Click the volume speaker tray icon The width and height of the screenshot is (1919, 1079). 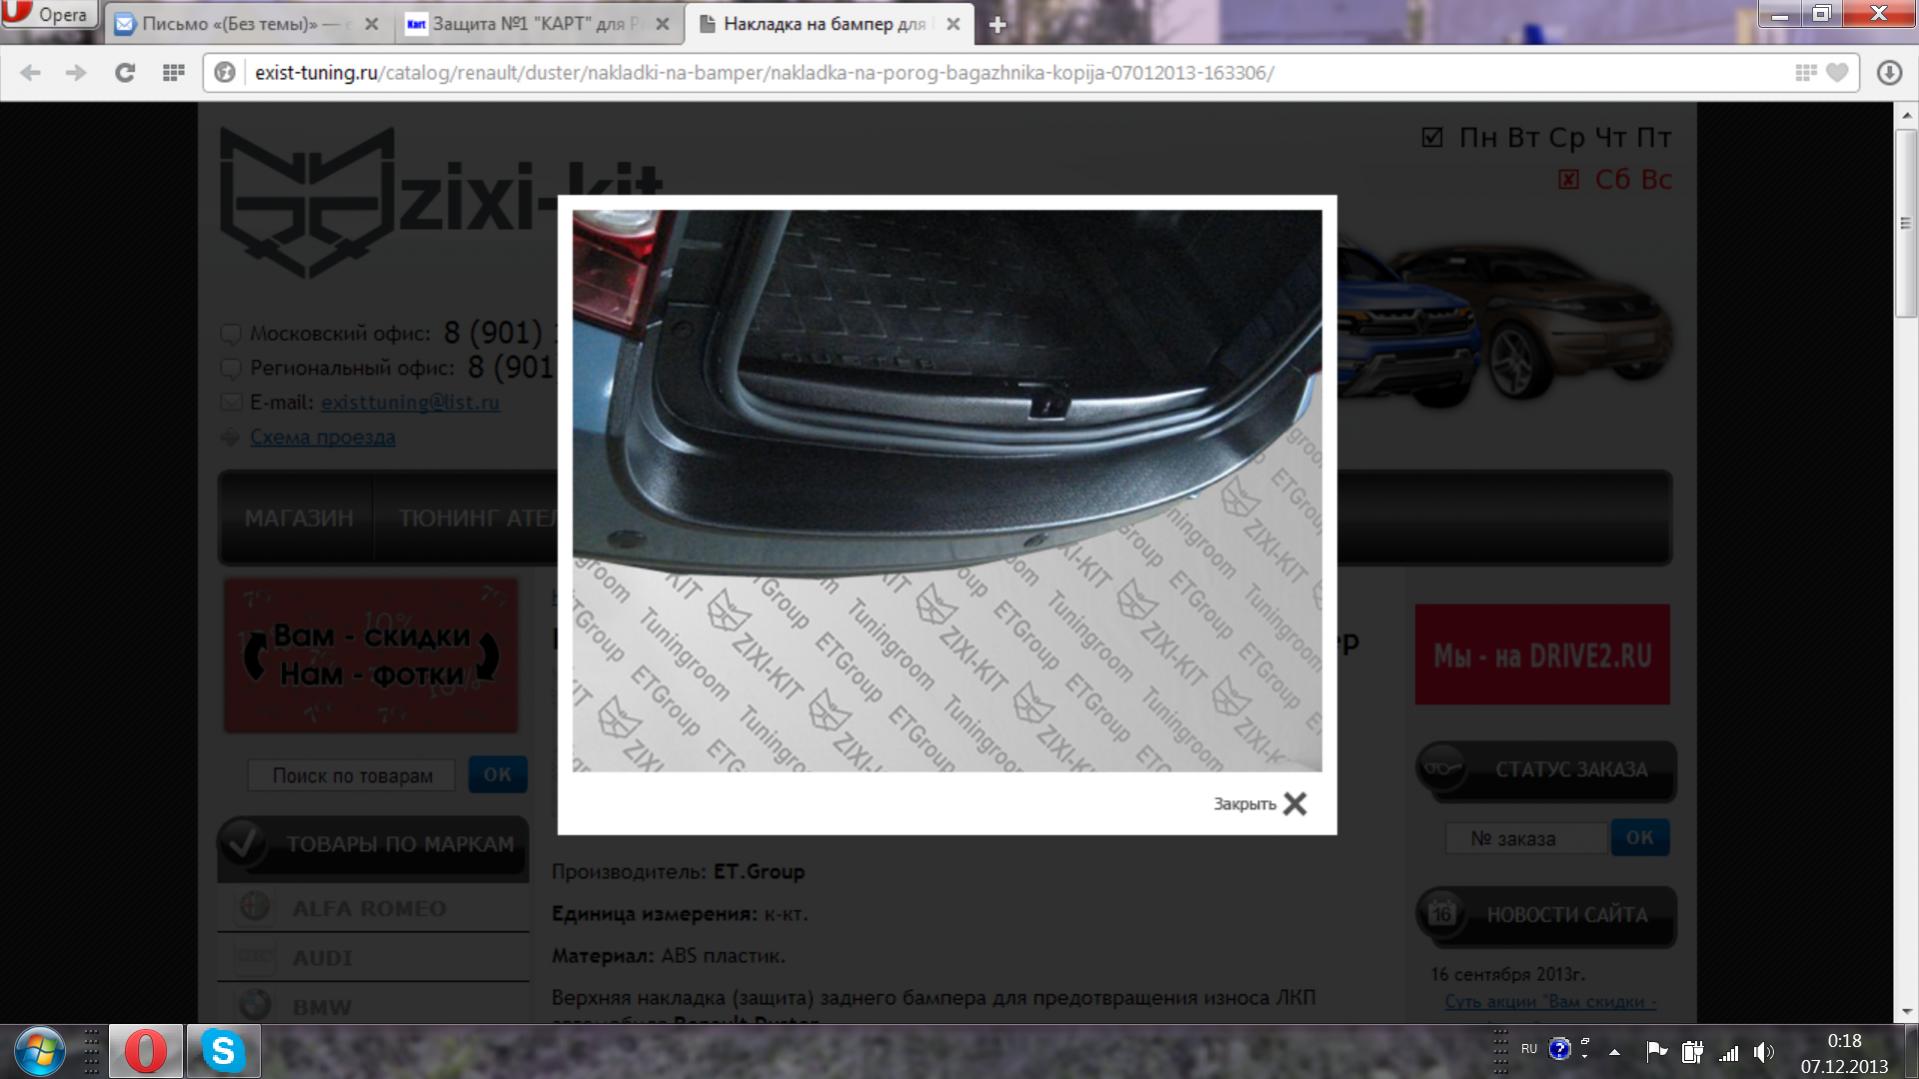point(1763,1051)
